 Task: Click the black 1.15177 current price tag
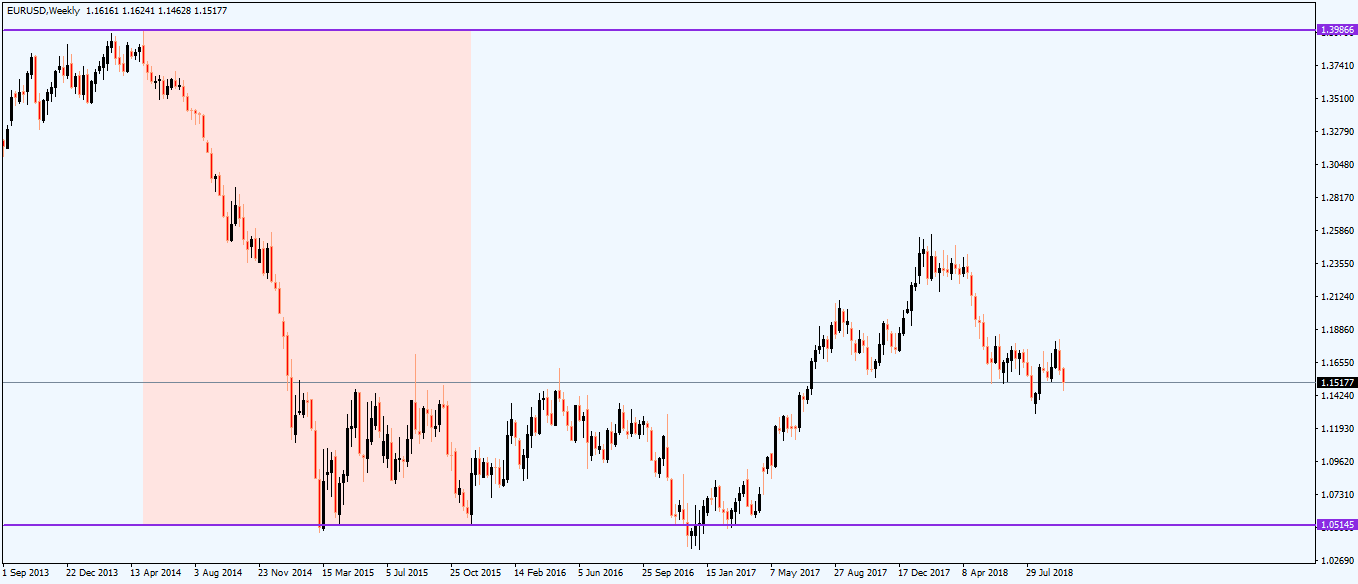pos(1337,382)
